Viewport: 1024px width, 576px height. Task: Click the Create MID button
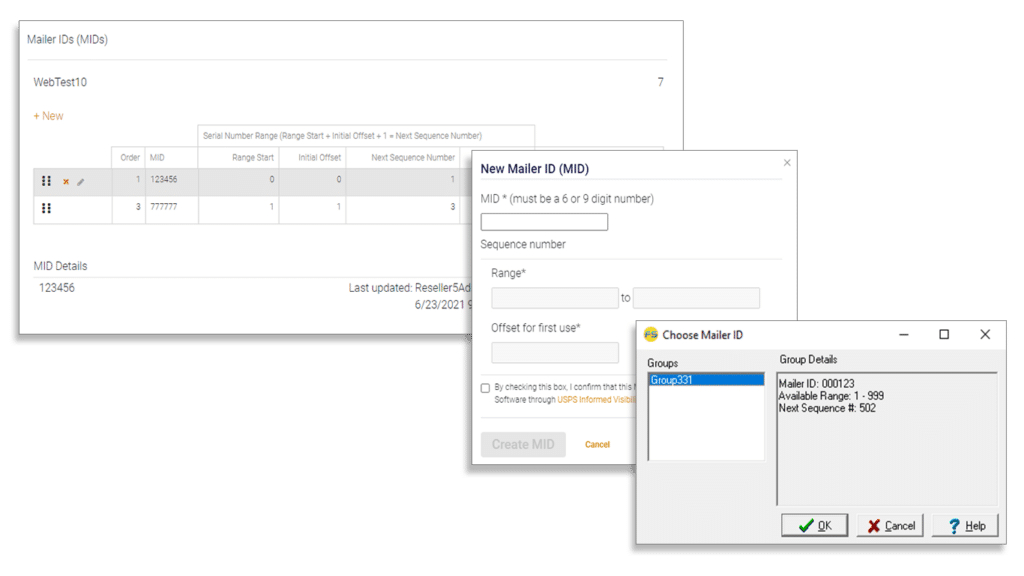pyautogui.click(x=523, y=444)
